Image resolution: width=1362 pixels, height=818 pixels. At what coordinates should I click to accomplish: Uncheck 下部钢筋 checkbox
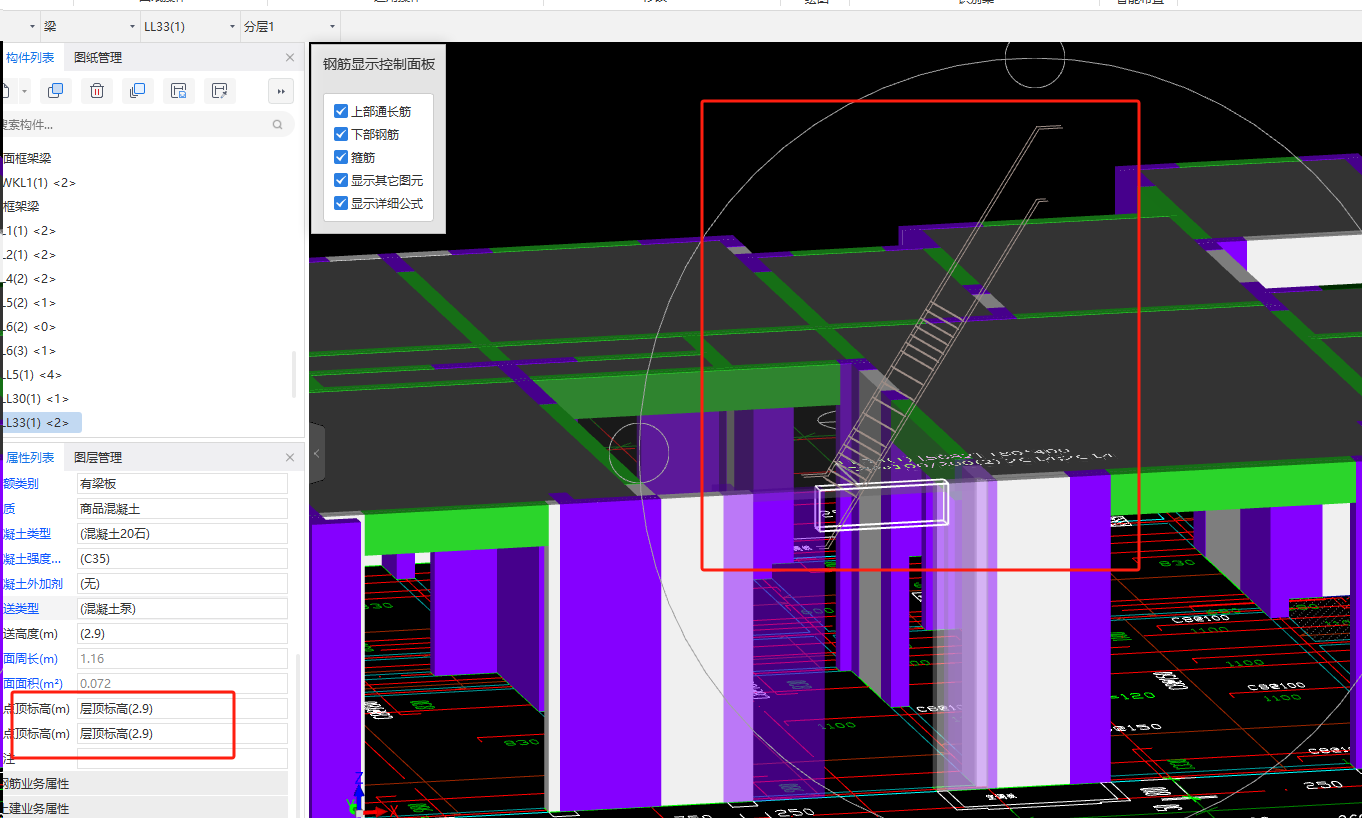pyautogui.click(x=341, y=134)
